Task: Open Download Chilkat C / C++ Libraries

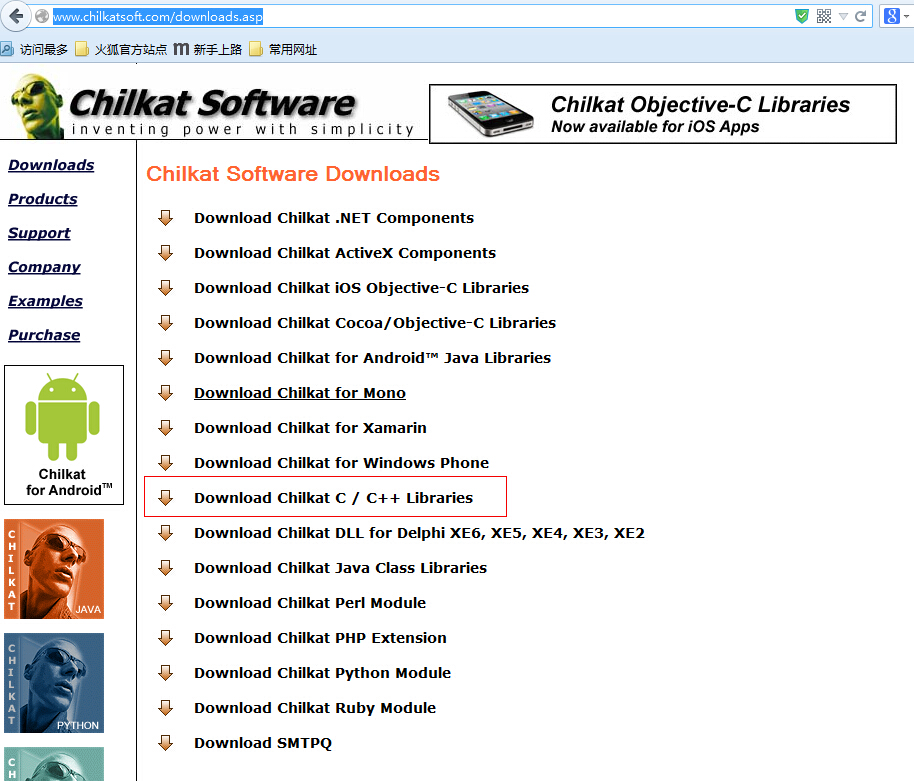Action: pyautogui.click(x=333, y=498)
